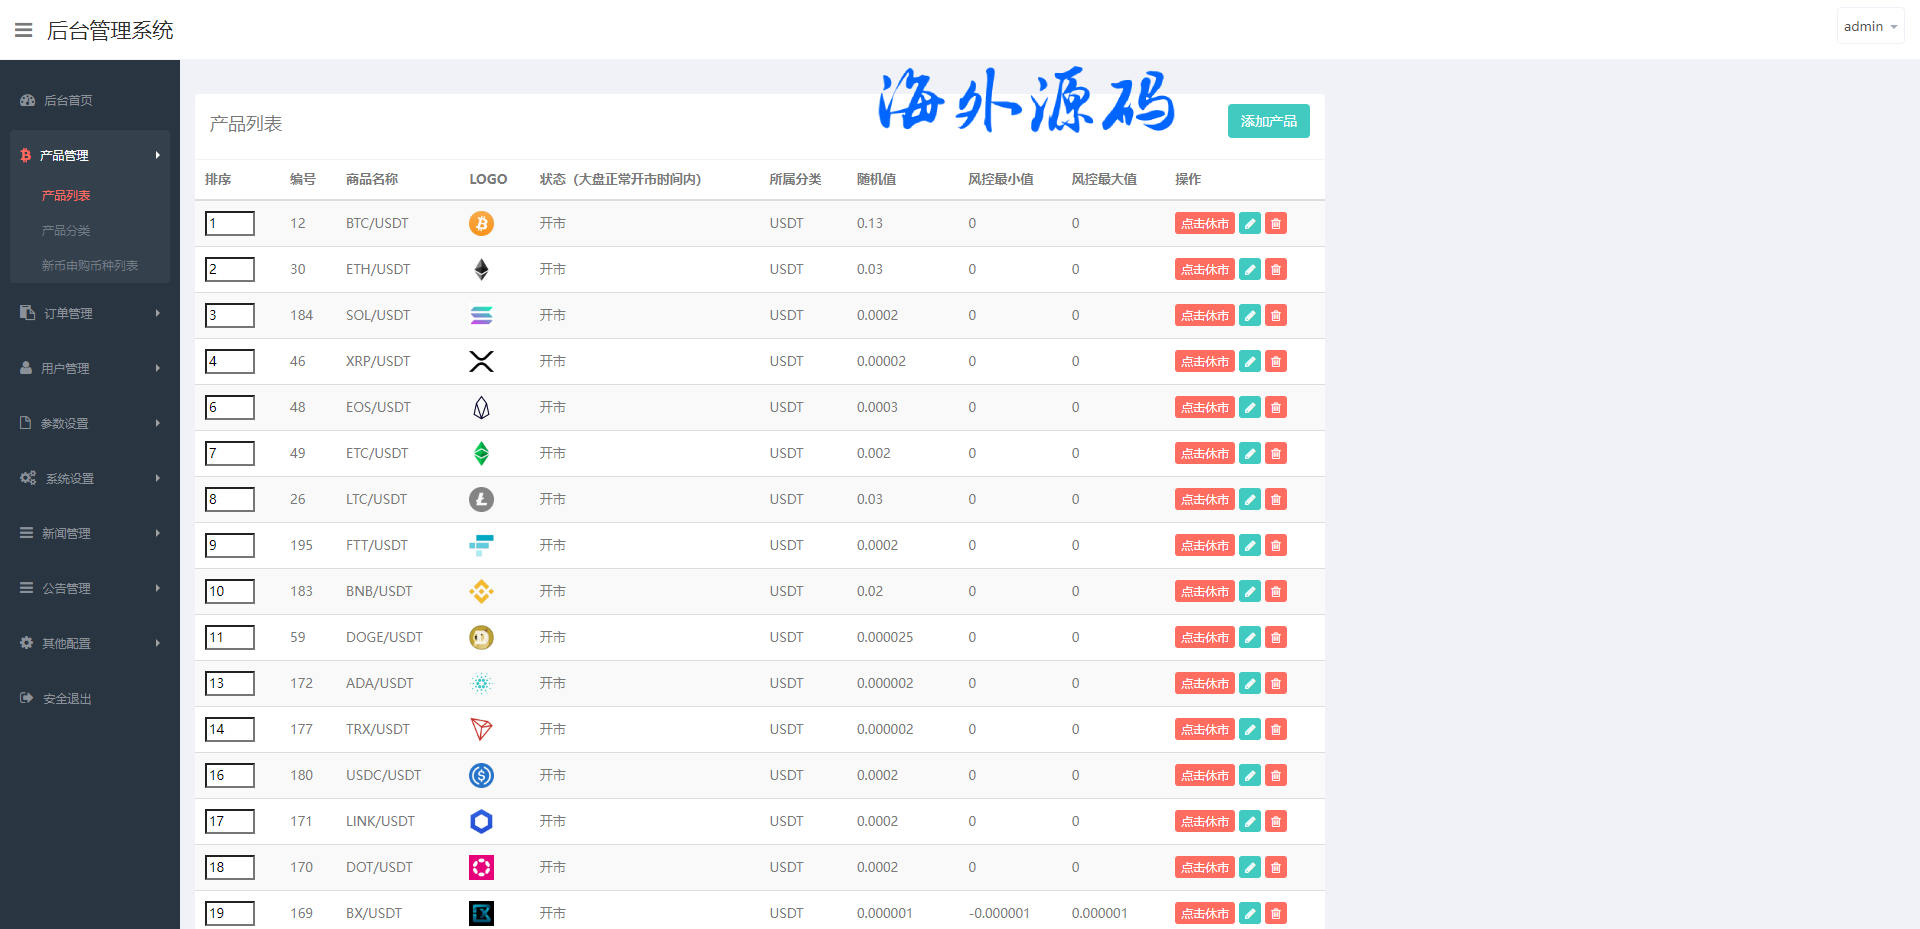Expand the 订单管理 sidebar menu
Screen dimensions: 1920x929
pyautogui.click(x=90, y=313)
